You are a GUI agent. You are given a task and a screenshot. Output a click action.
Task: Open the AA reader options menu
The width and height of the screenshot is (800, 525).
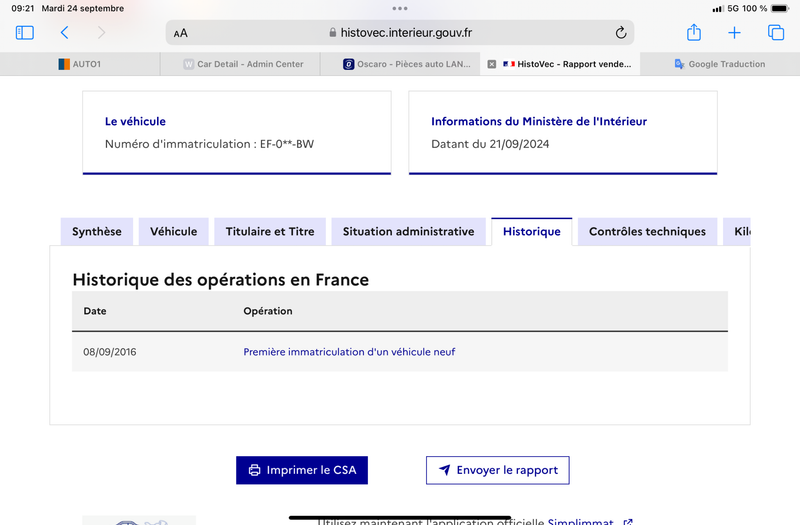(181, 33)
